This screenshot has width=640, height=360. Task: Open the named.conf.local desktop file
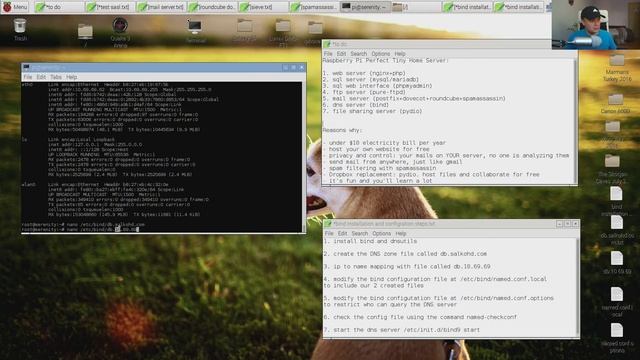pyautogui.click(x=617, y=302)
